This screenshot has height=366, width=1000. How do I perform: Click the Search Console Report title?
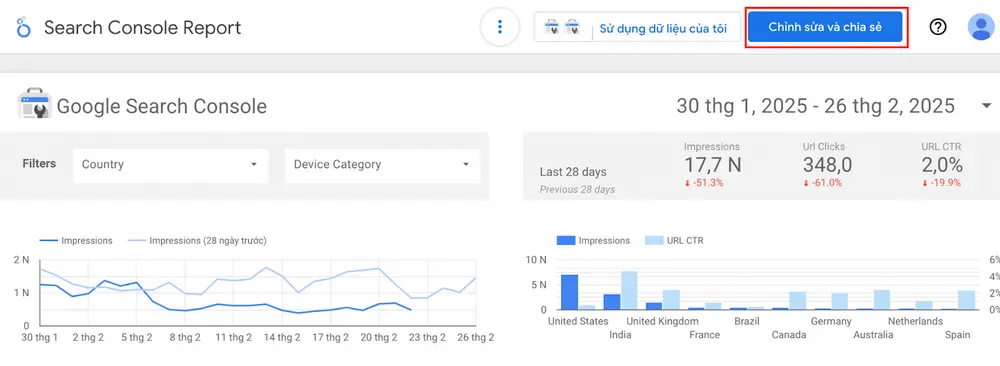[142, 28]
